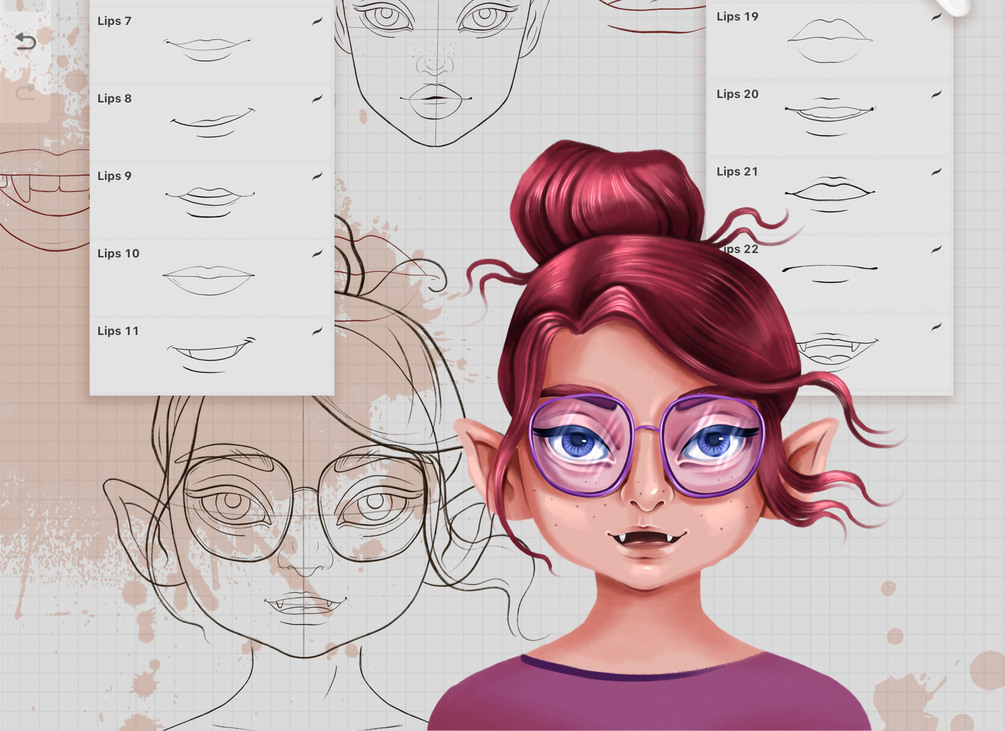This screenshot has height=731, width=1005.
Task: Click the stroke icon in Lips 21 row
Action: tap(936, 172)
